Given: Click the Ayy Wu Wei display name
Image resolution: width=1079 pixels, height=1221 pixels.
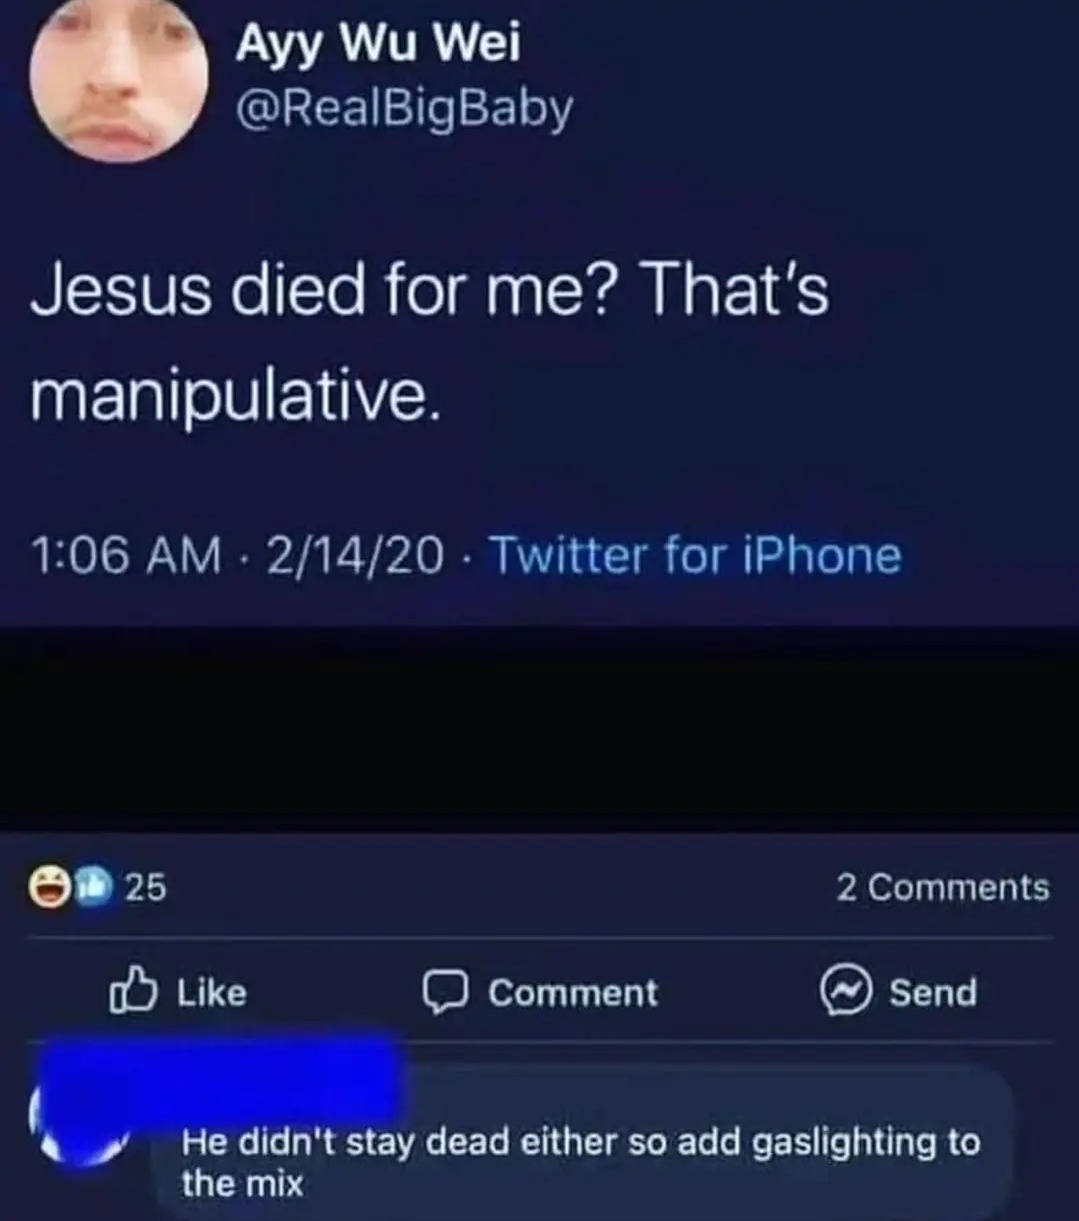Looking at the screenshot, I should (x=378, y=44).
